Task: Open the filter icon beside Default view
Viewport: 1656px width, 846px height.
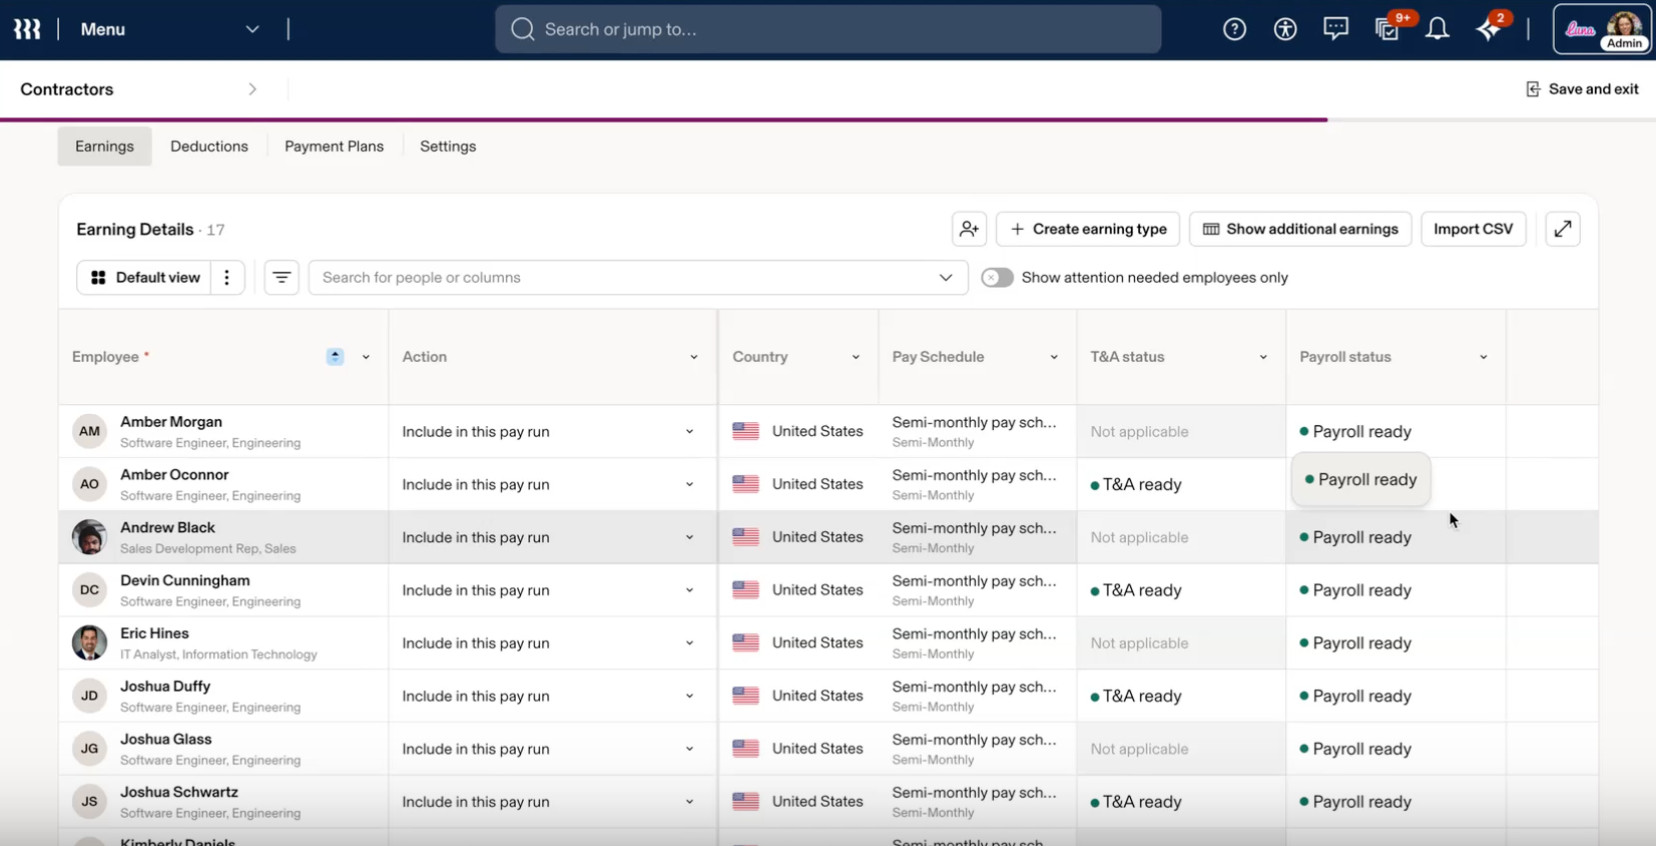Action: [x=281, y=277]
